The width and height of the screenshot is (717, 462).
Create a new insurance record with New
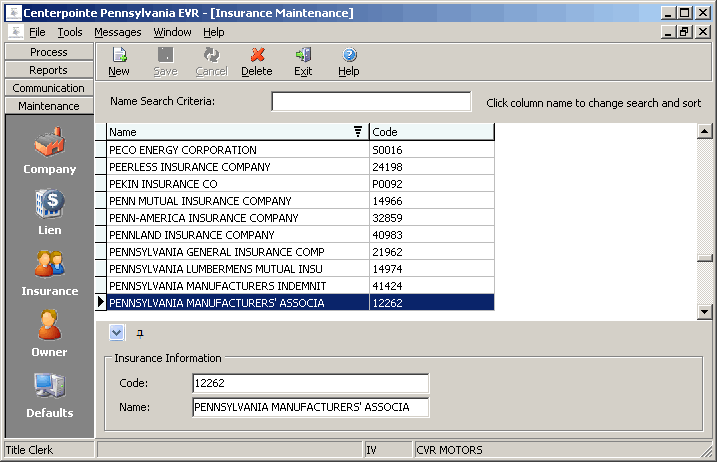tap(119, 62)
